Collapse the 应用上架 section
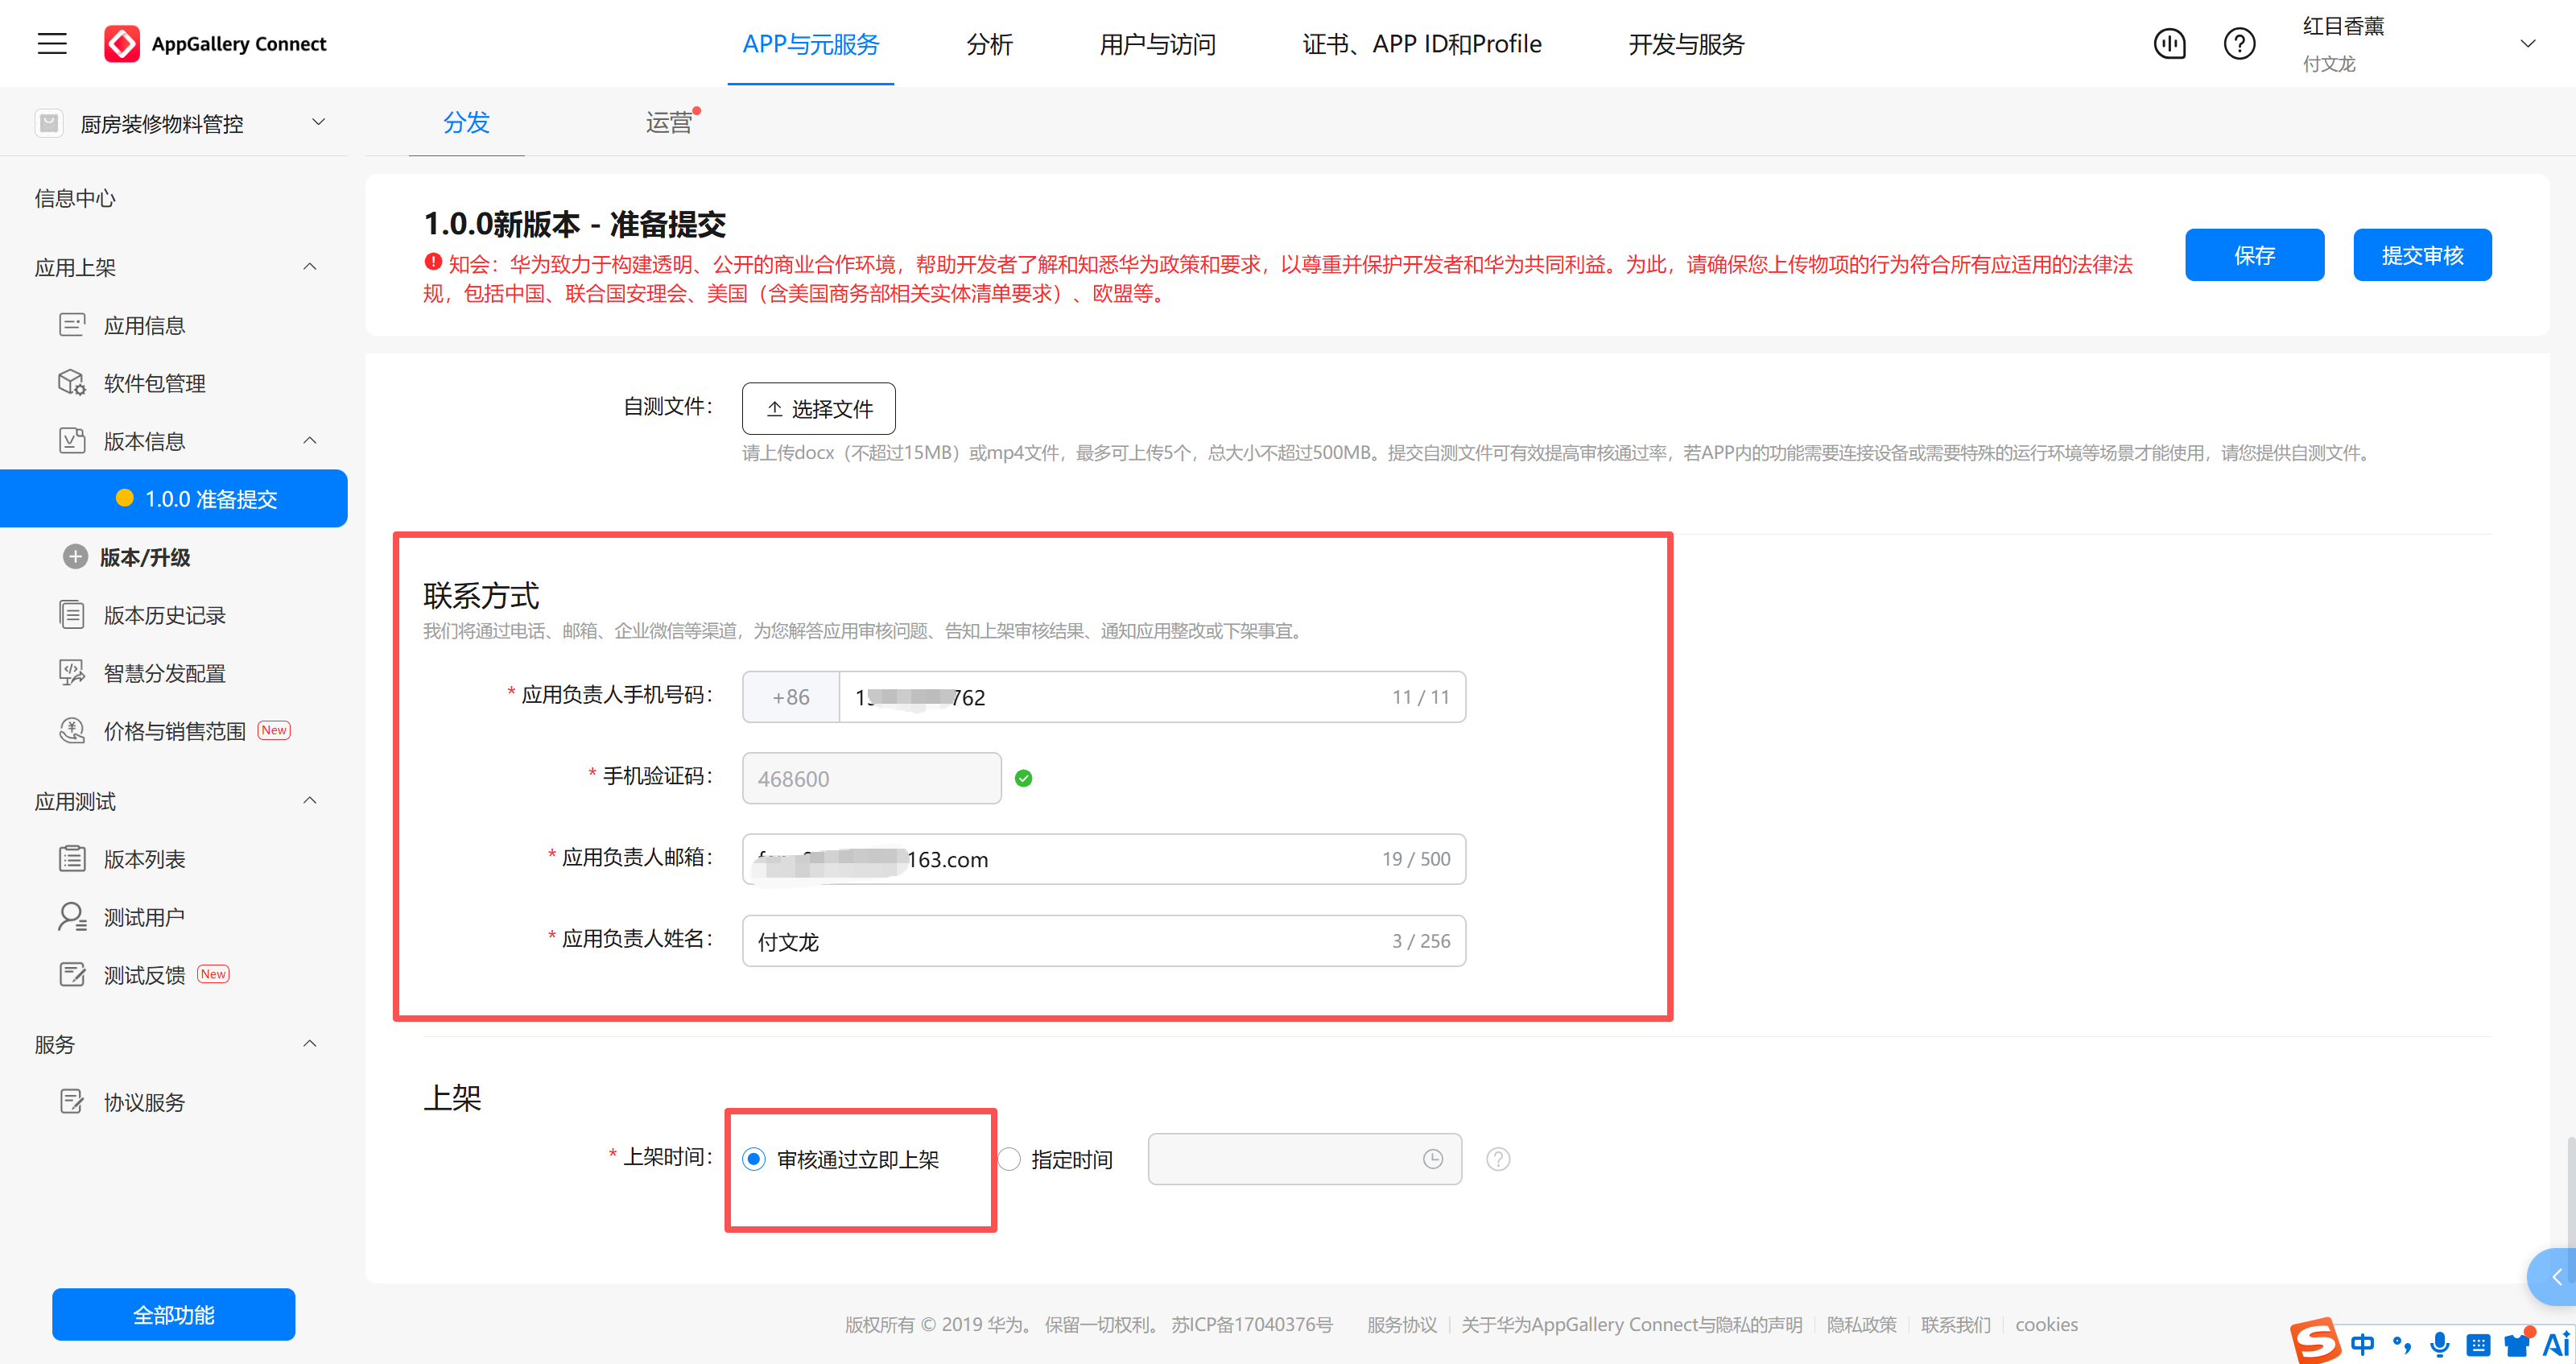Image resolution: width=2576 pixels, height=1364 pixels. click(x=310, y=266)
